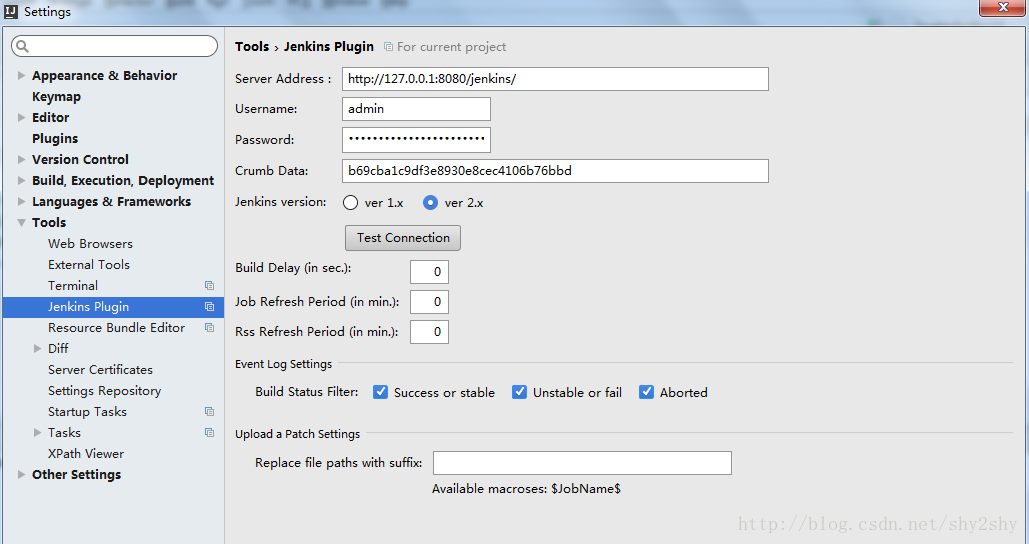
Task: Click the 'Available macroses: $JobName$' text
Action: (x=526, y=489)
